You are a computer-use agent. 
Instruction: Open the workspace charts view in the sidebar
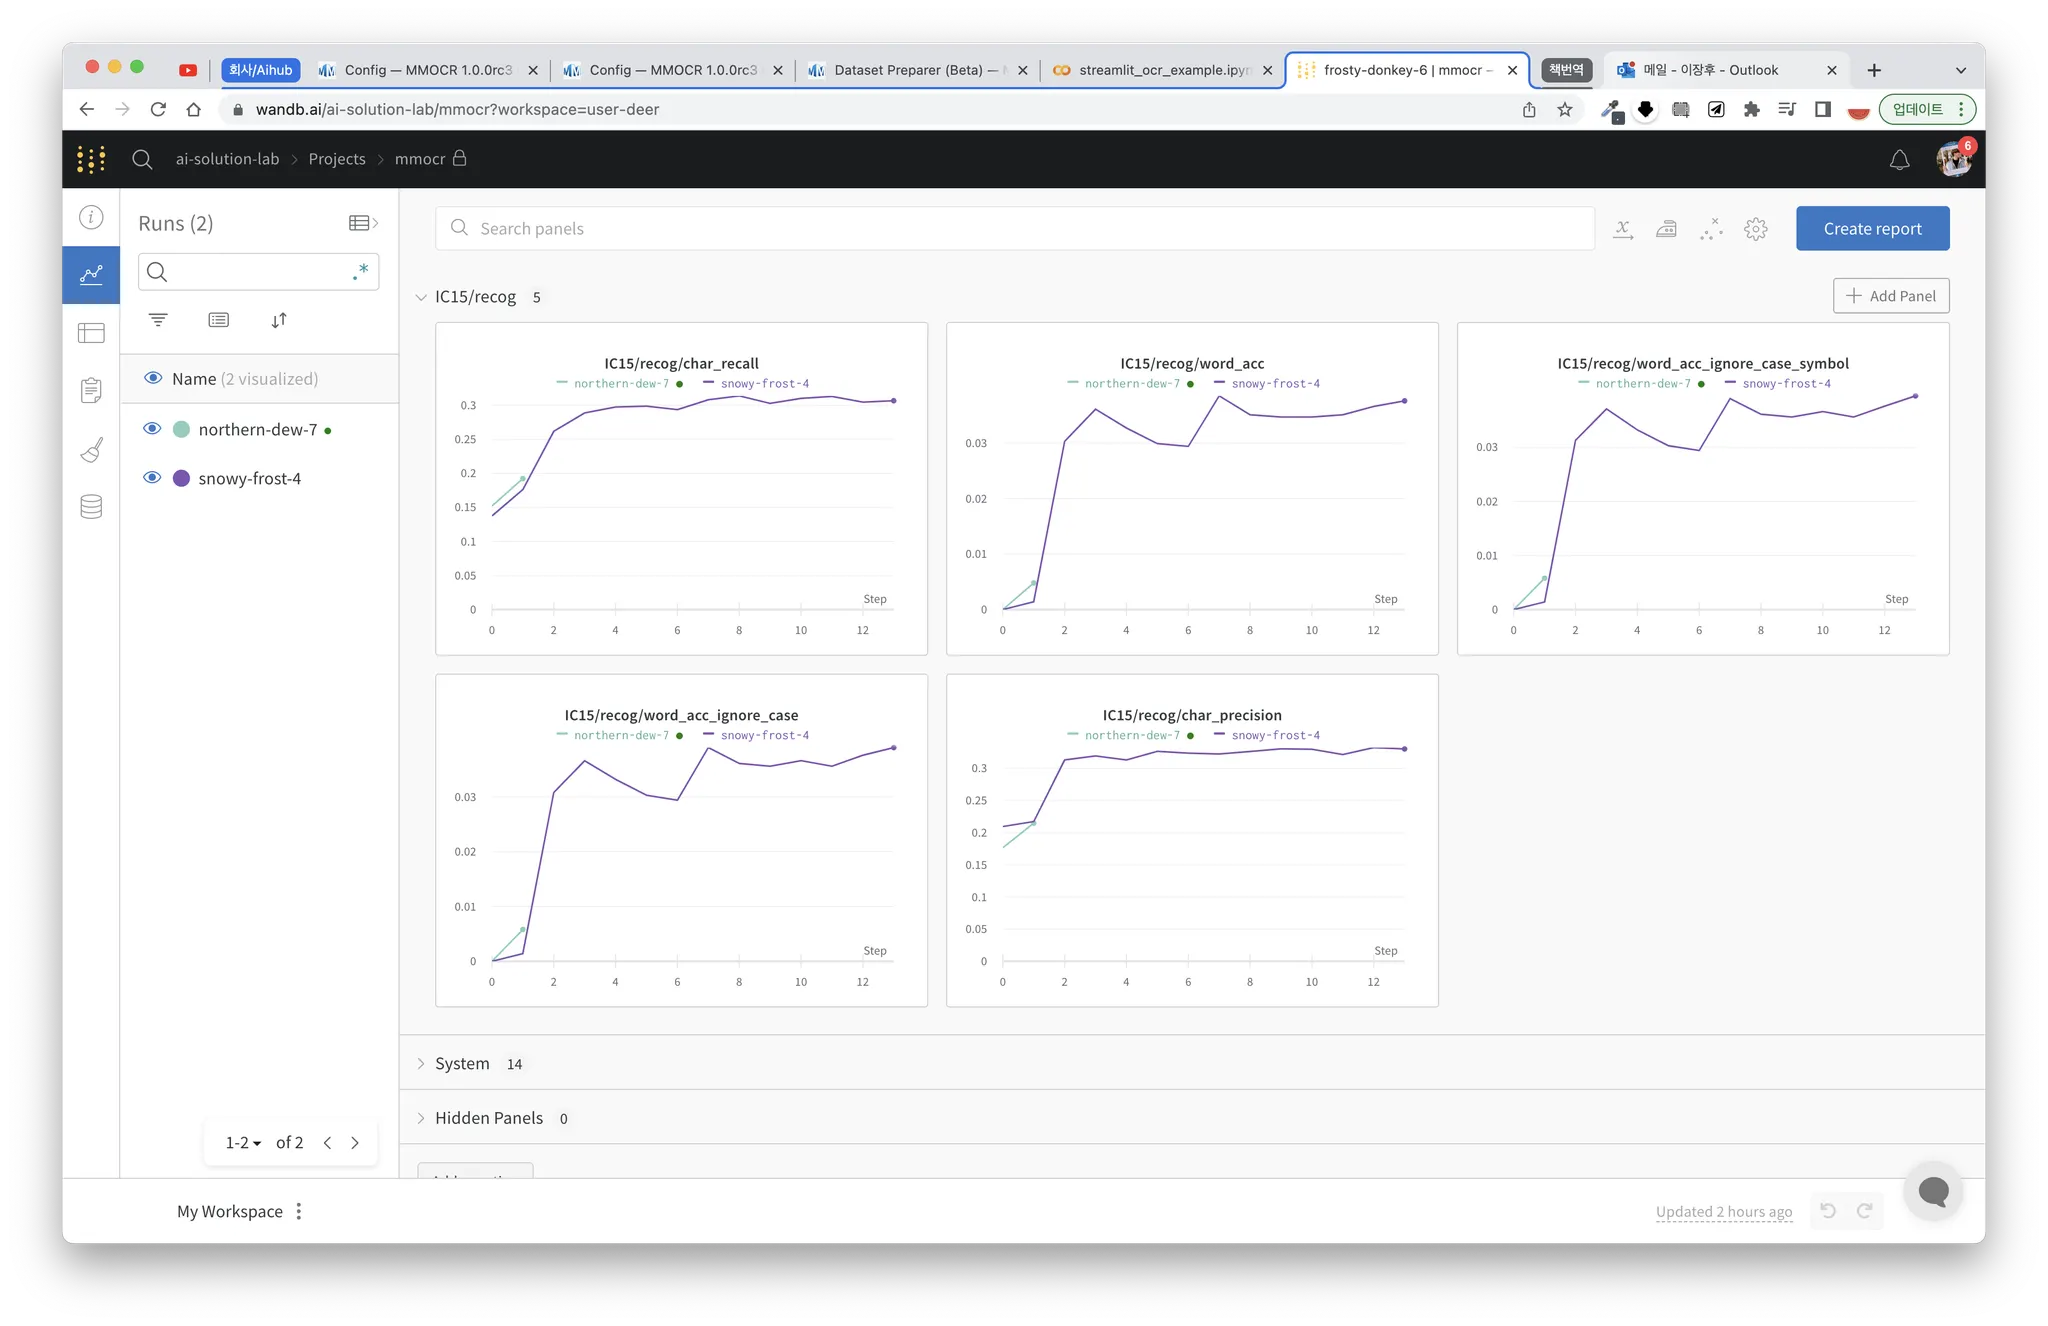point(91,275)
